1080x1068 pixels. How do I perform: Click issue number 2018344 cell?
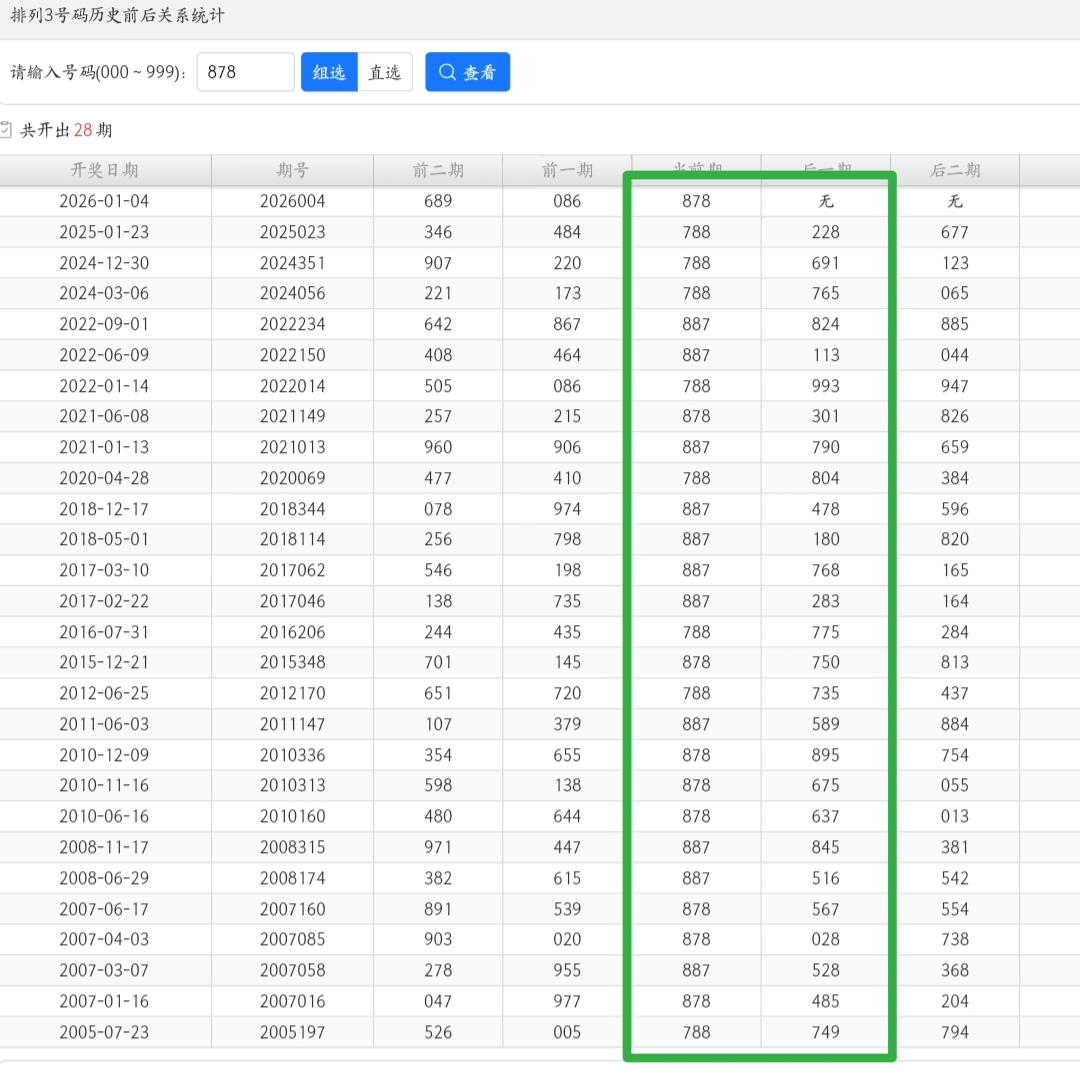[x=292, y=509]
